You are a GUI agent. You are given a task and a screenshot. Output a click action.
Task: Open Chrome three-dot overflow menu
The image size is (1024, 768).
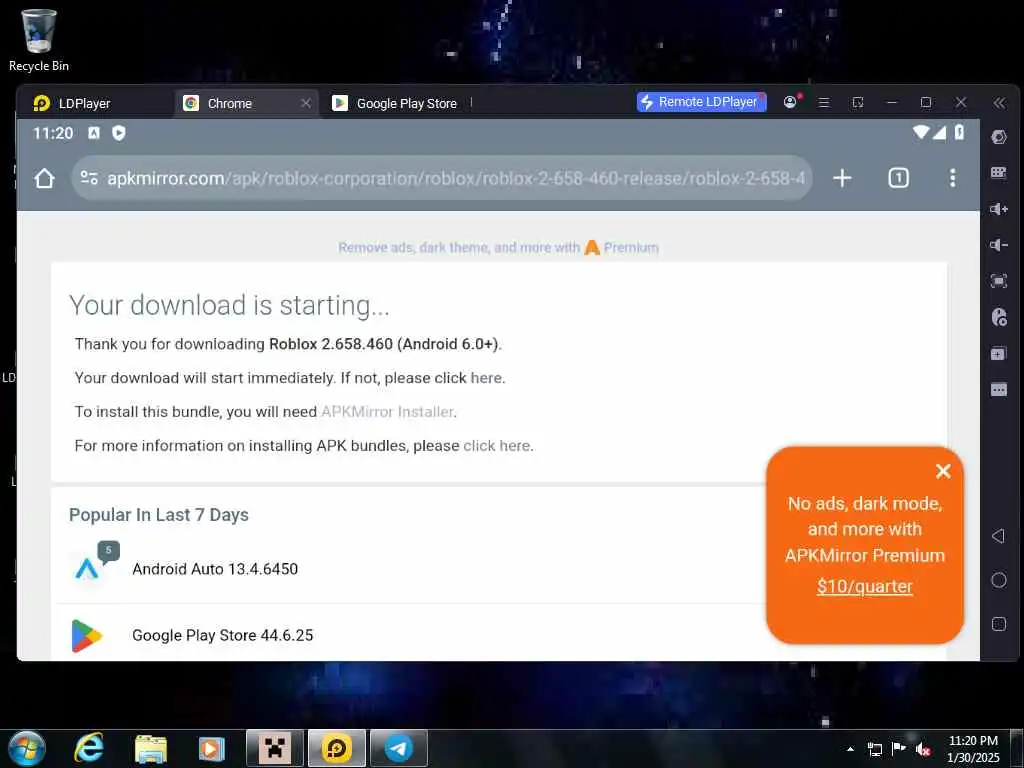tap(953, 178)
